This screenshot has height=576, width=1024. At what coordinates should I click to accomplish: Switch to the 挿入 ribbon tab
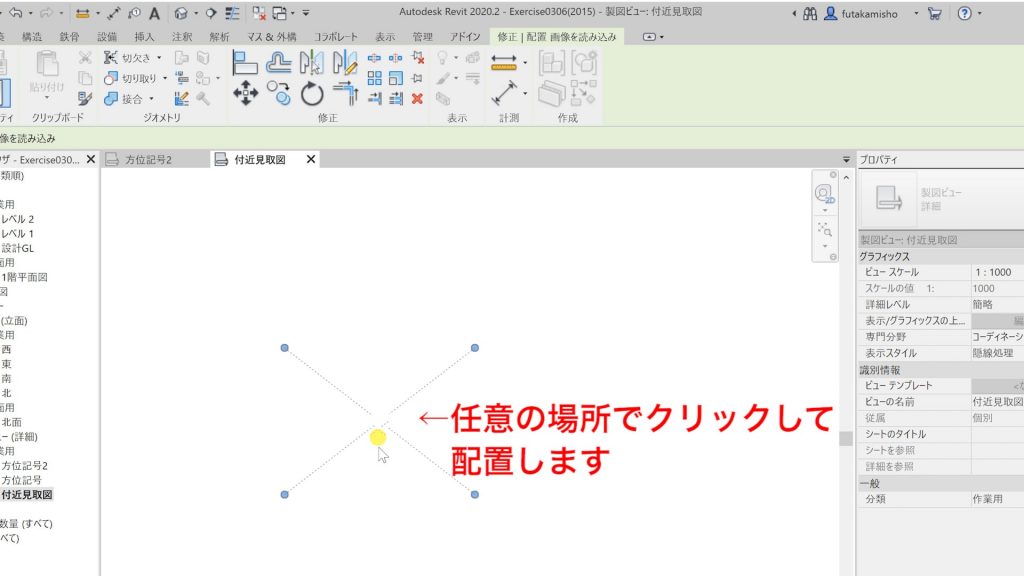pos(146,37)
